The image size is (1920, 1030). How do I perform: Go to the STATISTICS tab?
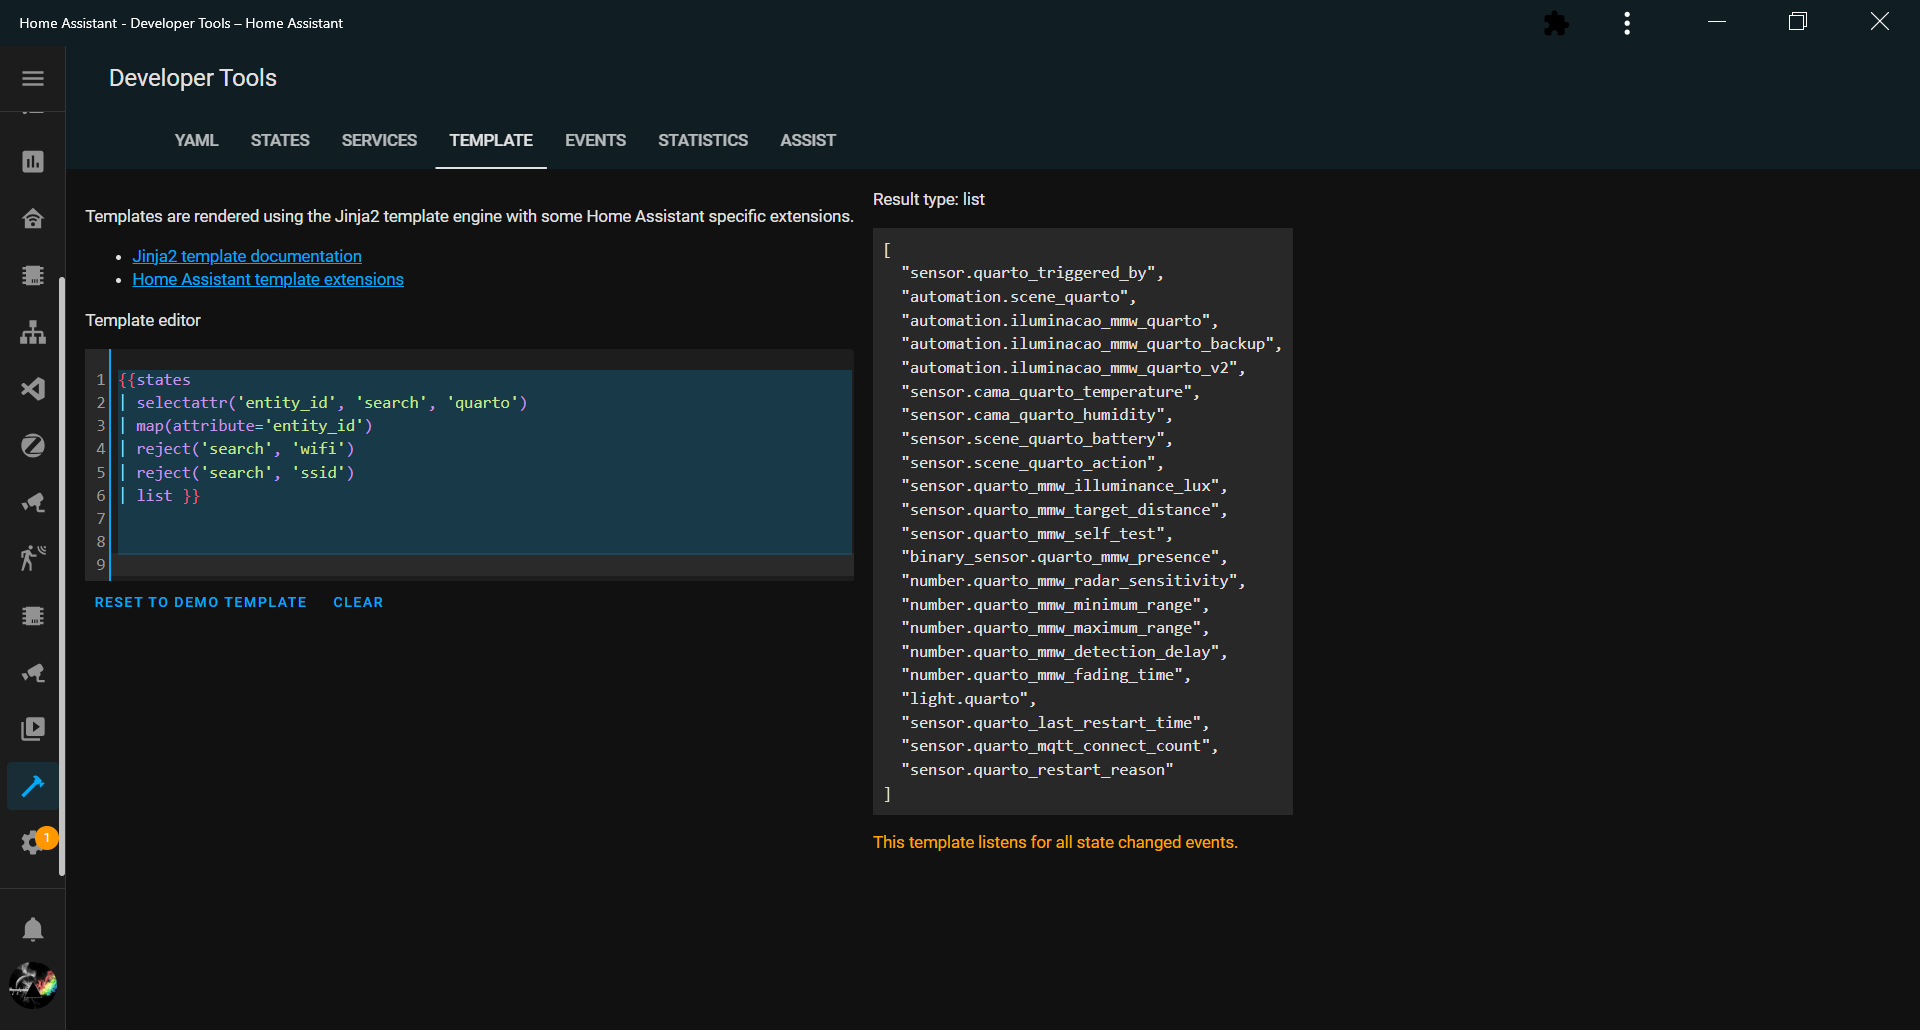click(x=702, y=141)
